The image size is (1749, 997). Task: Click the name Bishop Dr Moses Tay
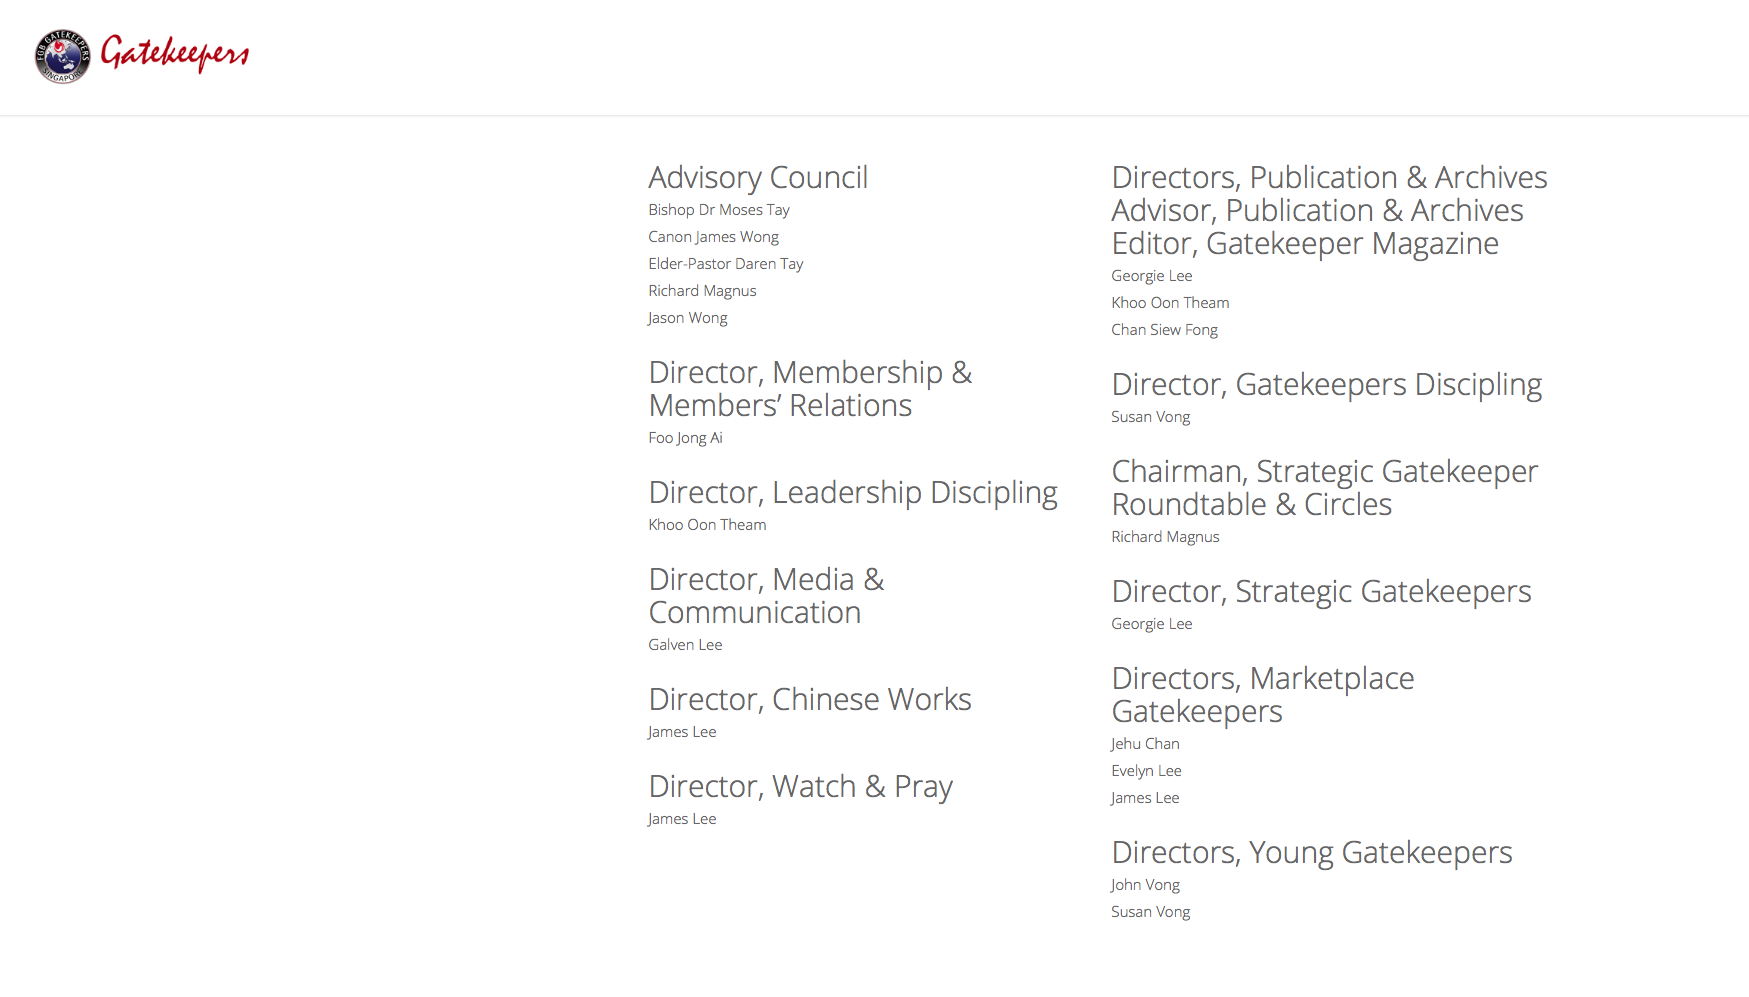pyautogui.click(x=719, y=210)
